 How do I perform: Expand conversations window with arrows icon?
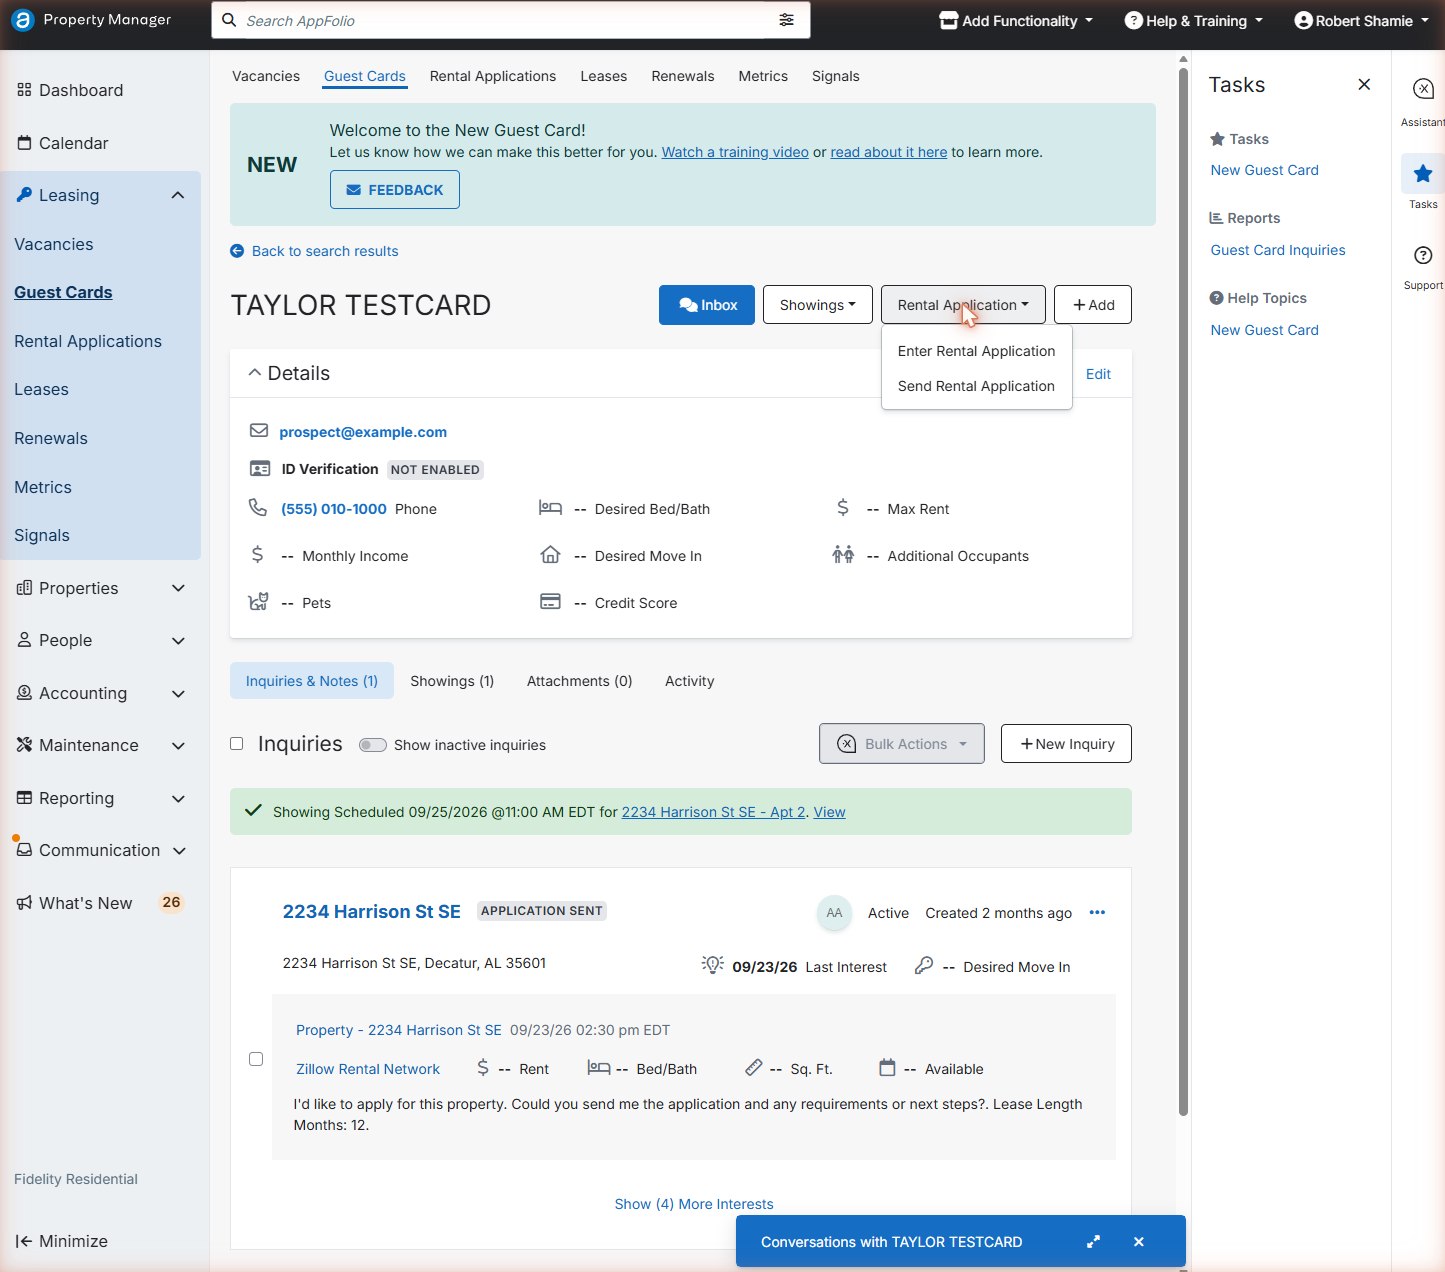pos(1093,1242)
